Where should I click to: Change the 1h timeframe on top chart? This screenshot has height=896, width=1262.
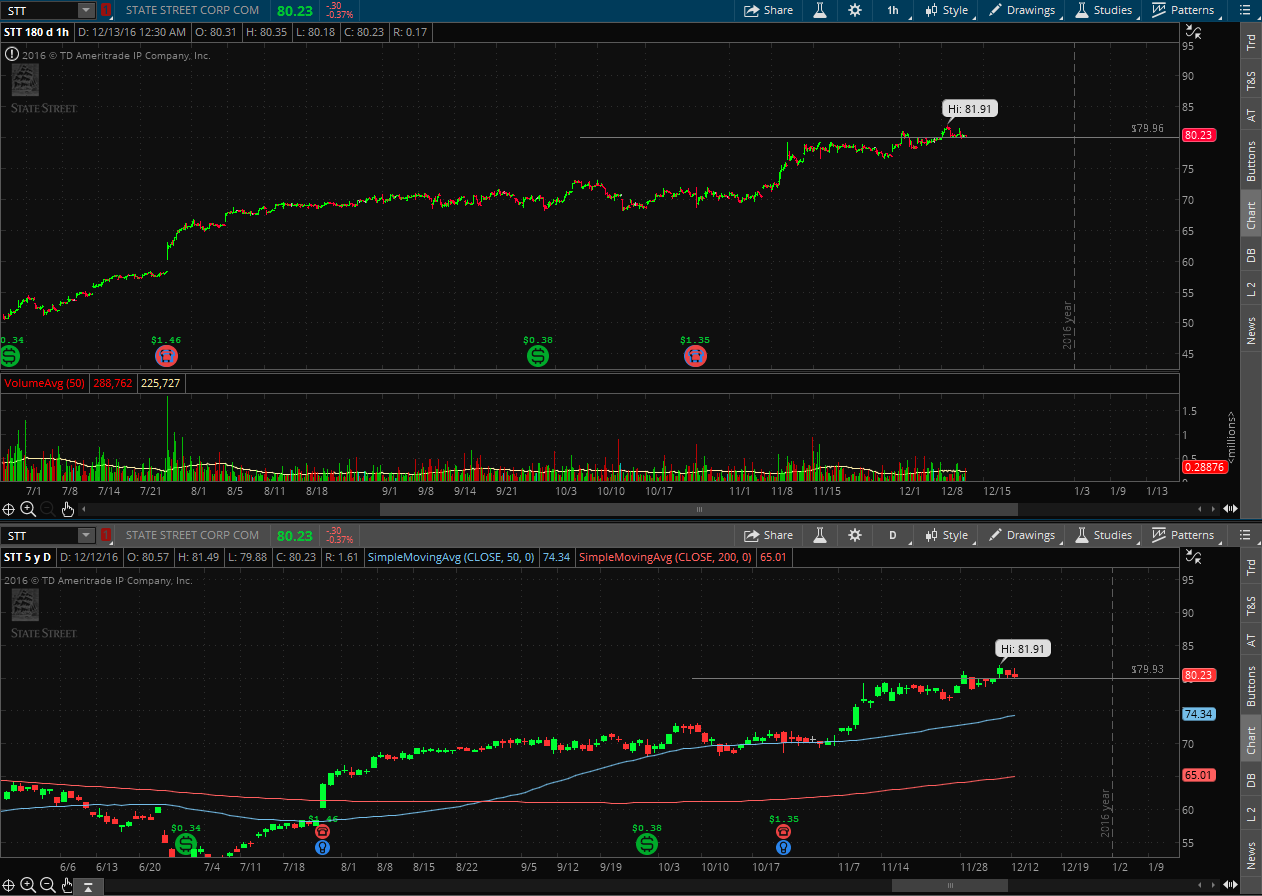pyautogui.click(x=893, y=10)
